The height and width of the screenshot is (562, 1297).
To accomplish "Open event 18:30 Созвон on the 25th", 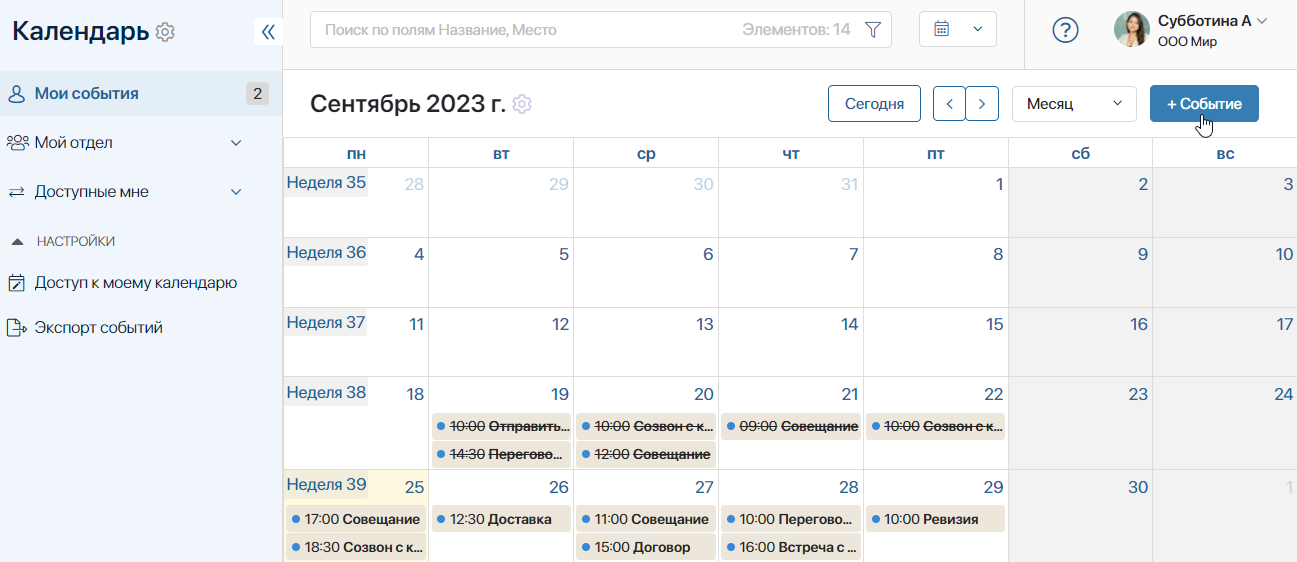I will (356, 547).
